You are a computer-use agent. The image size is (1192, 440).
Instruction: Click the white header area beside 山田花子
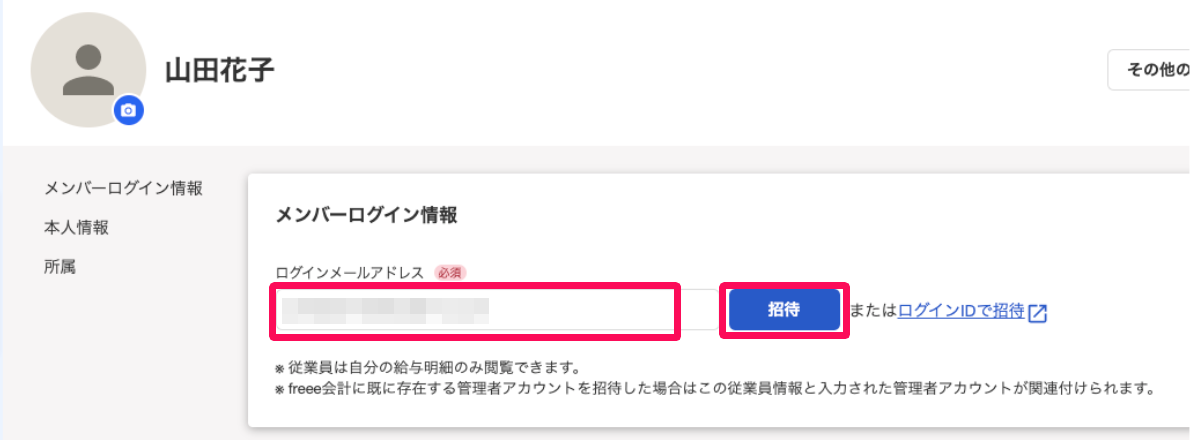point(684,70)
